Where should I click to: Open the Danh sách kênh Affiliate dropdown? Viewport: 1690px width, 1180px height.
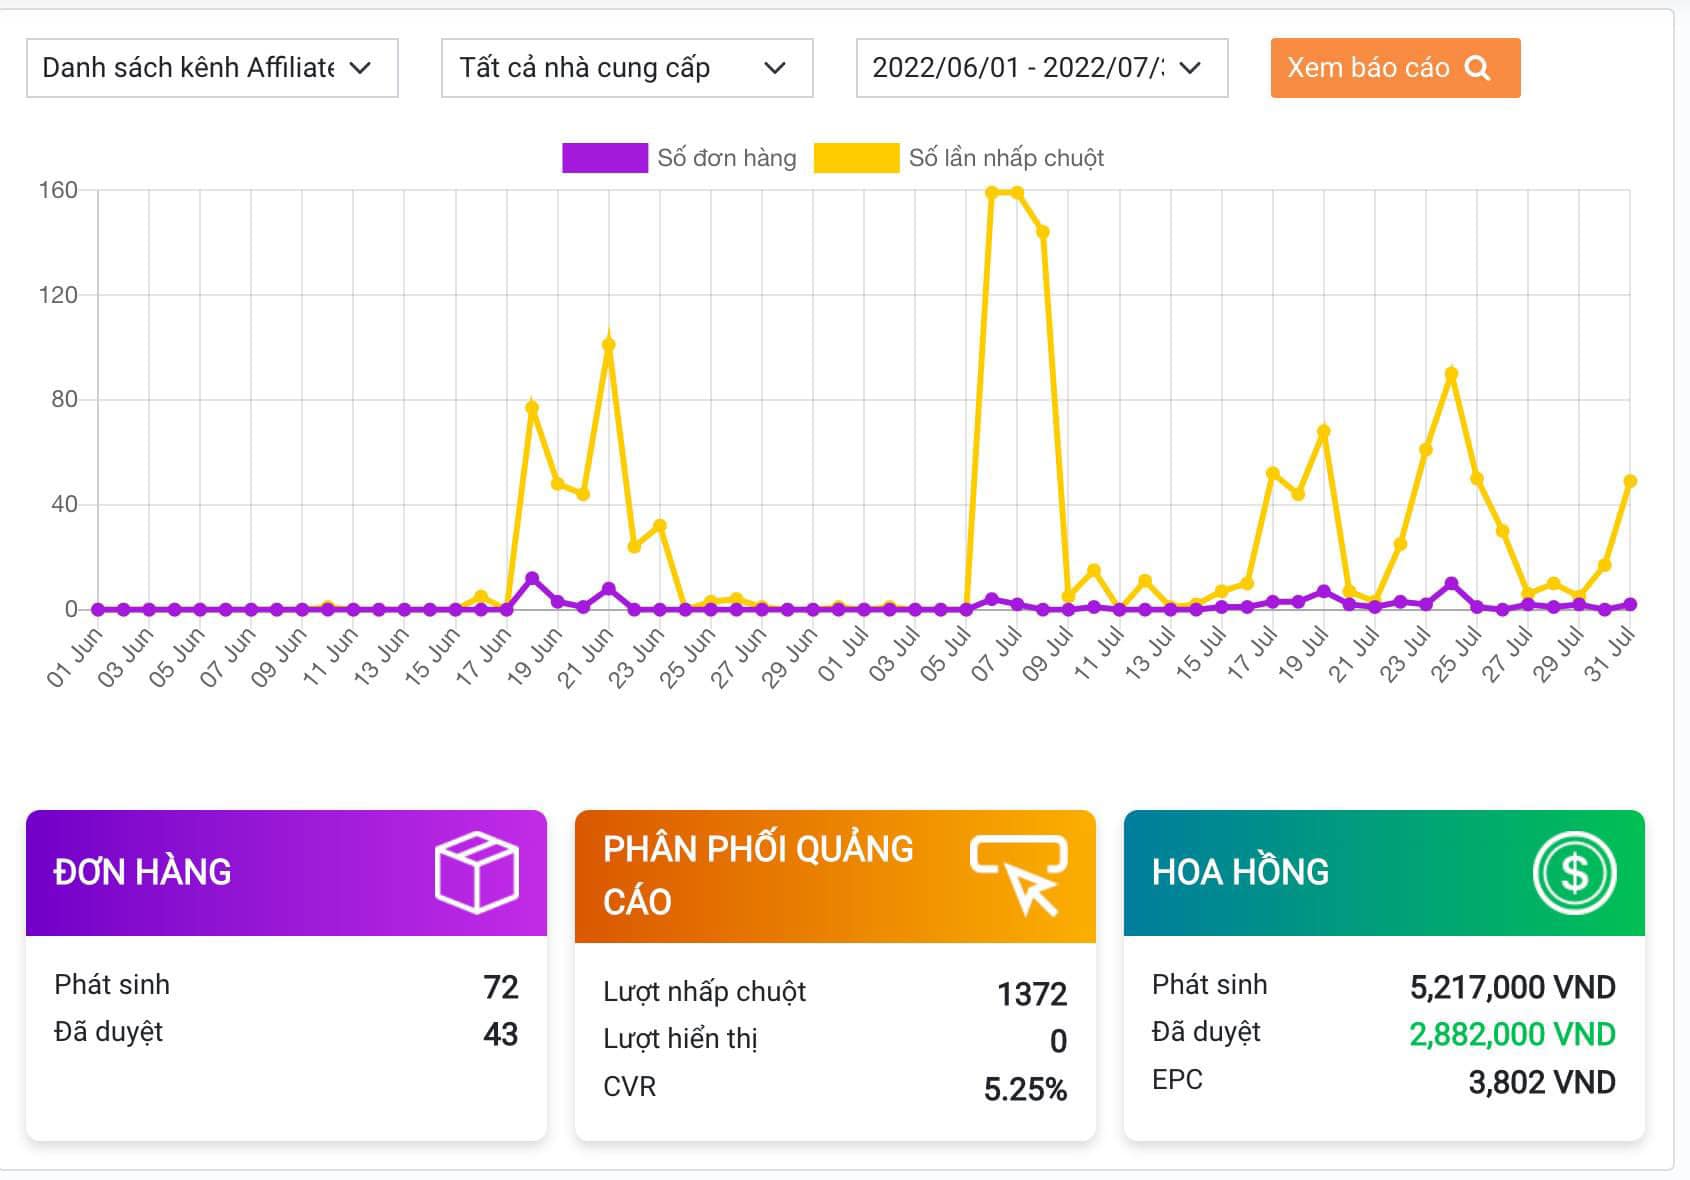click(x=212, y=68)
